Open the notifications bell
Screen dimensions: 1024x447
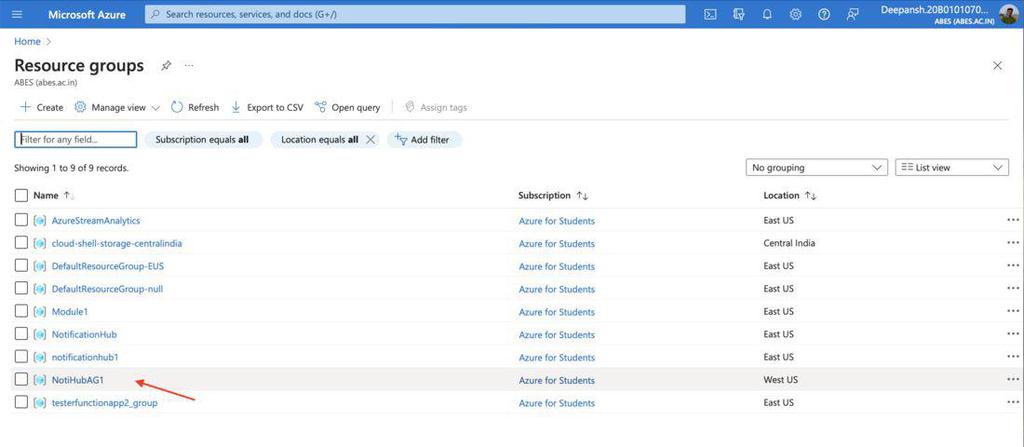(767, 14)
